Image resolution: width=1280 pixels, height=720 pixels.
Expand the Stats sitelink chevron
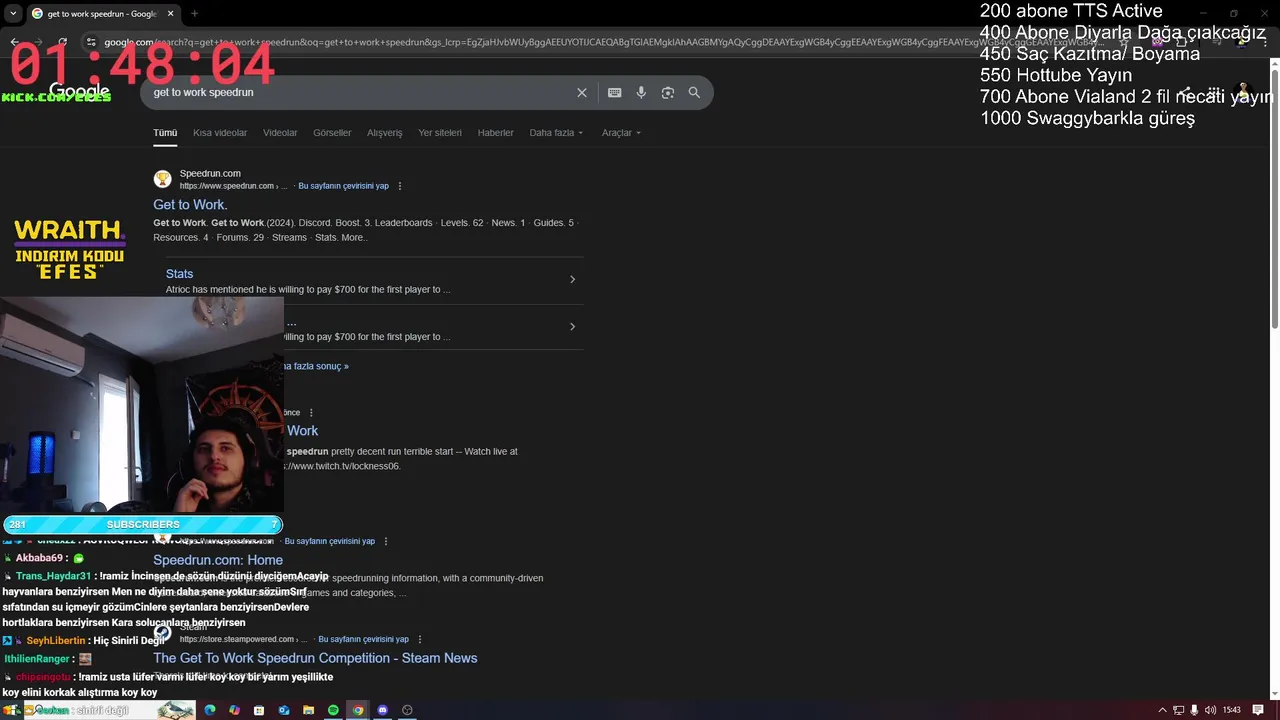pyautogui.click(x=572, y=280)
